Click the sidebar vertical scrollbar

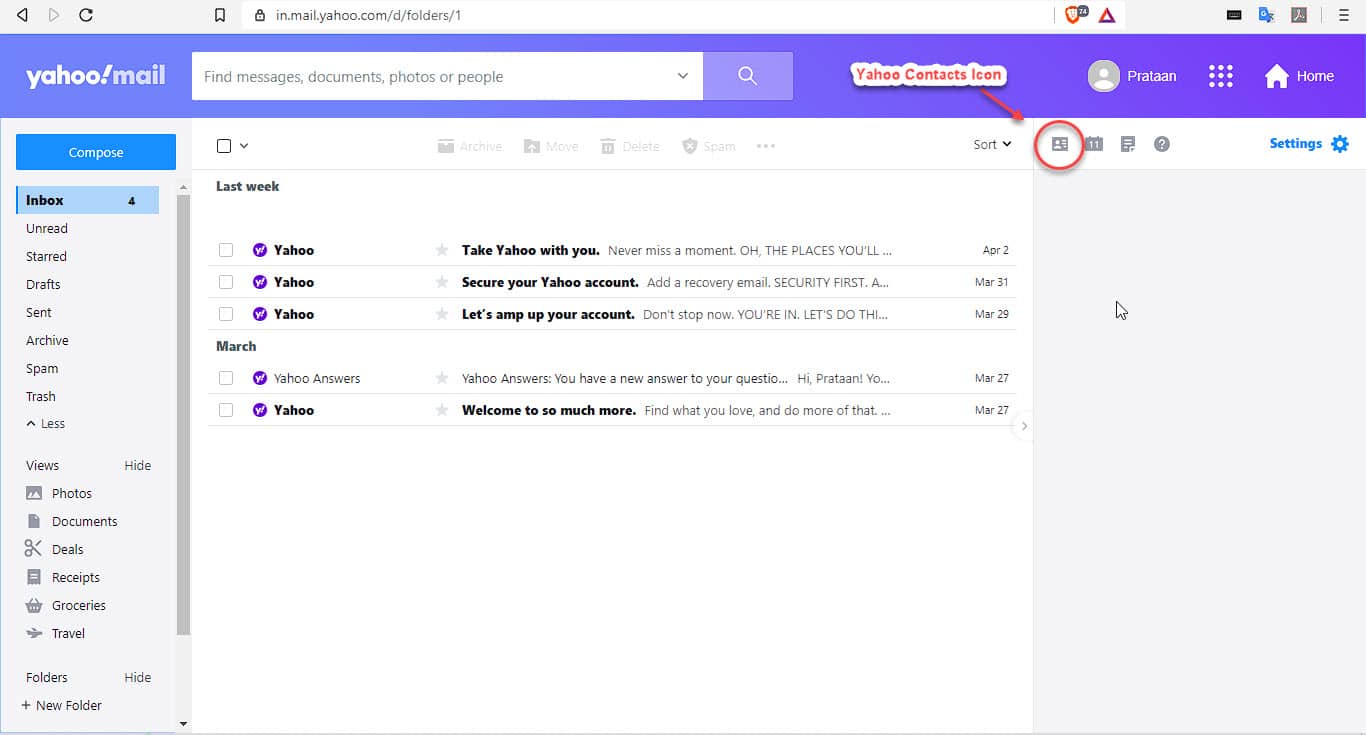pos(183,414)
